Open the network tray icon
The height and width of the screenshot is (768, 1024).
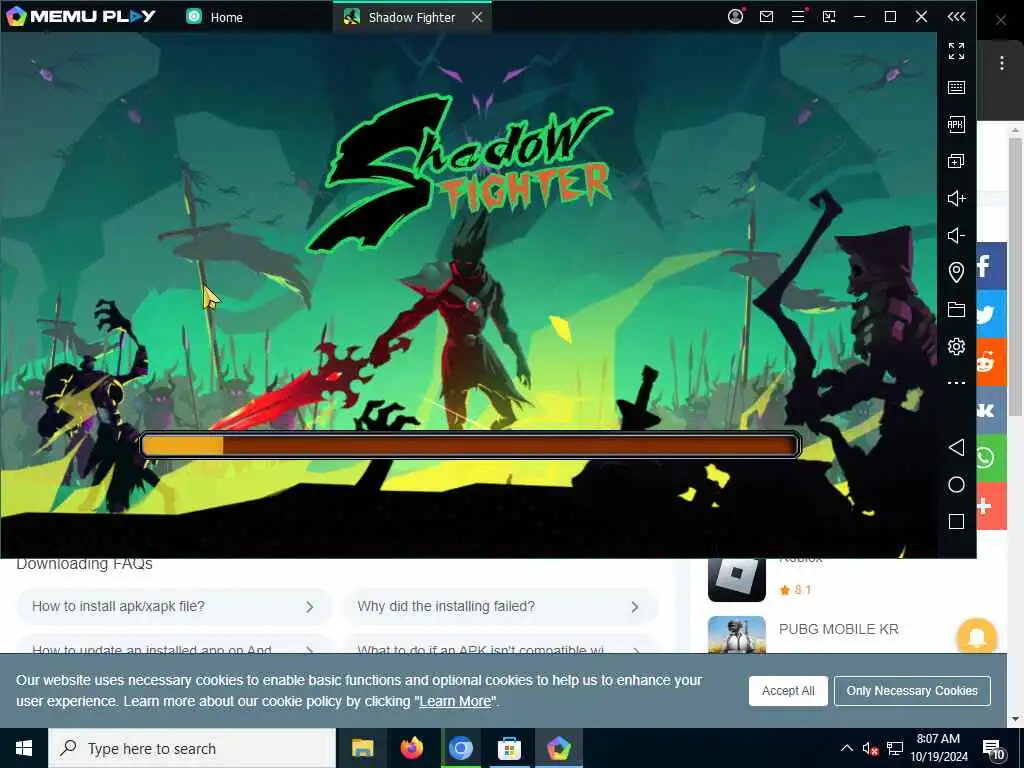(x=895, y=748)
